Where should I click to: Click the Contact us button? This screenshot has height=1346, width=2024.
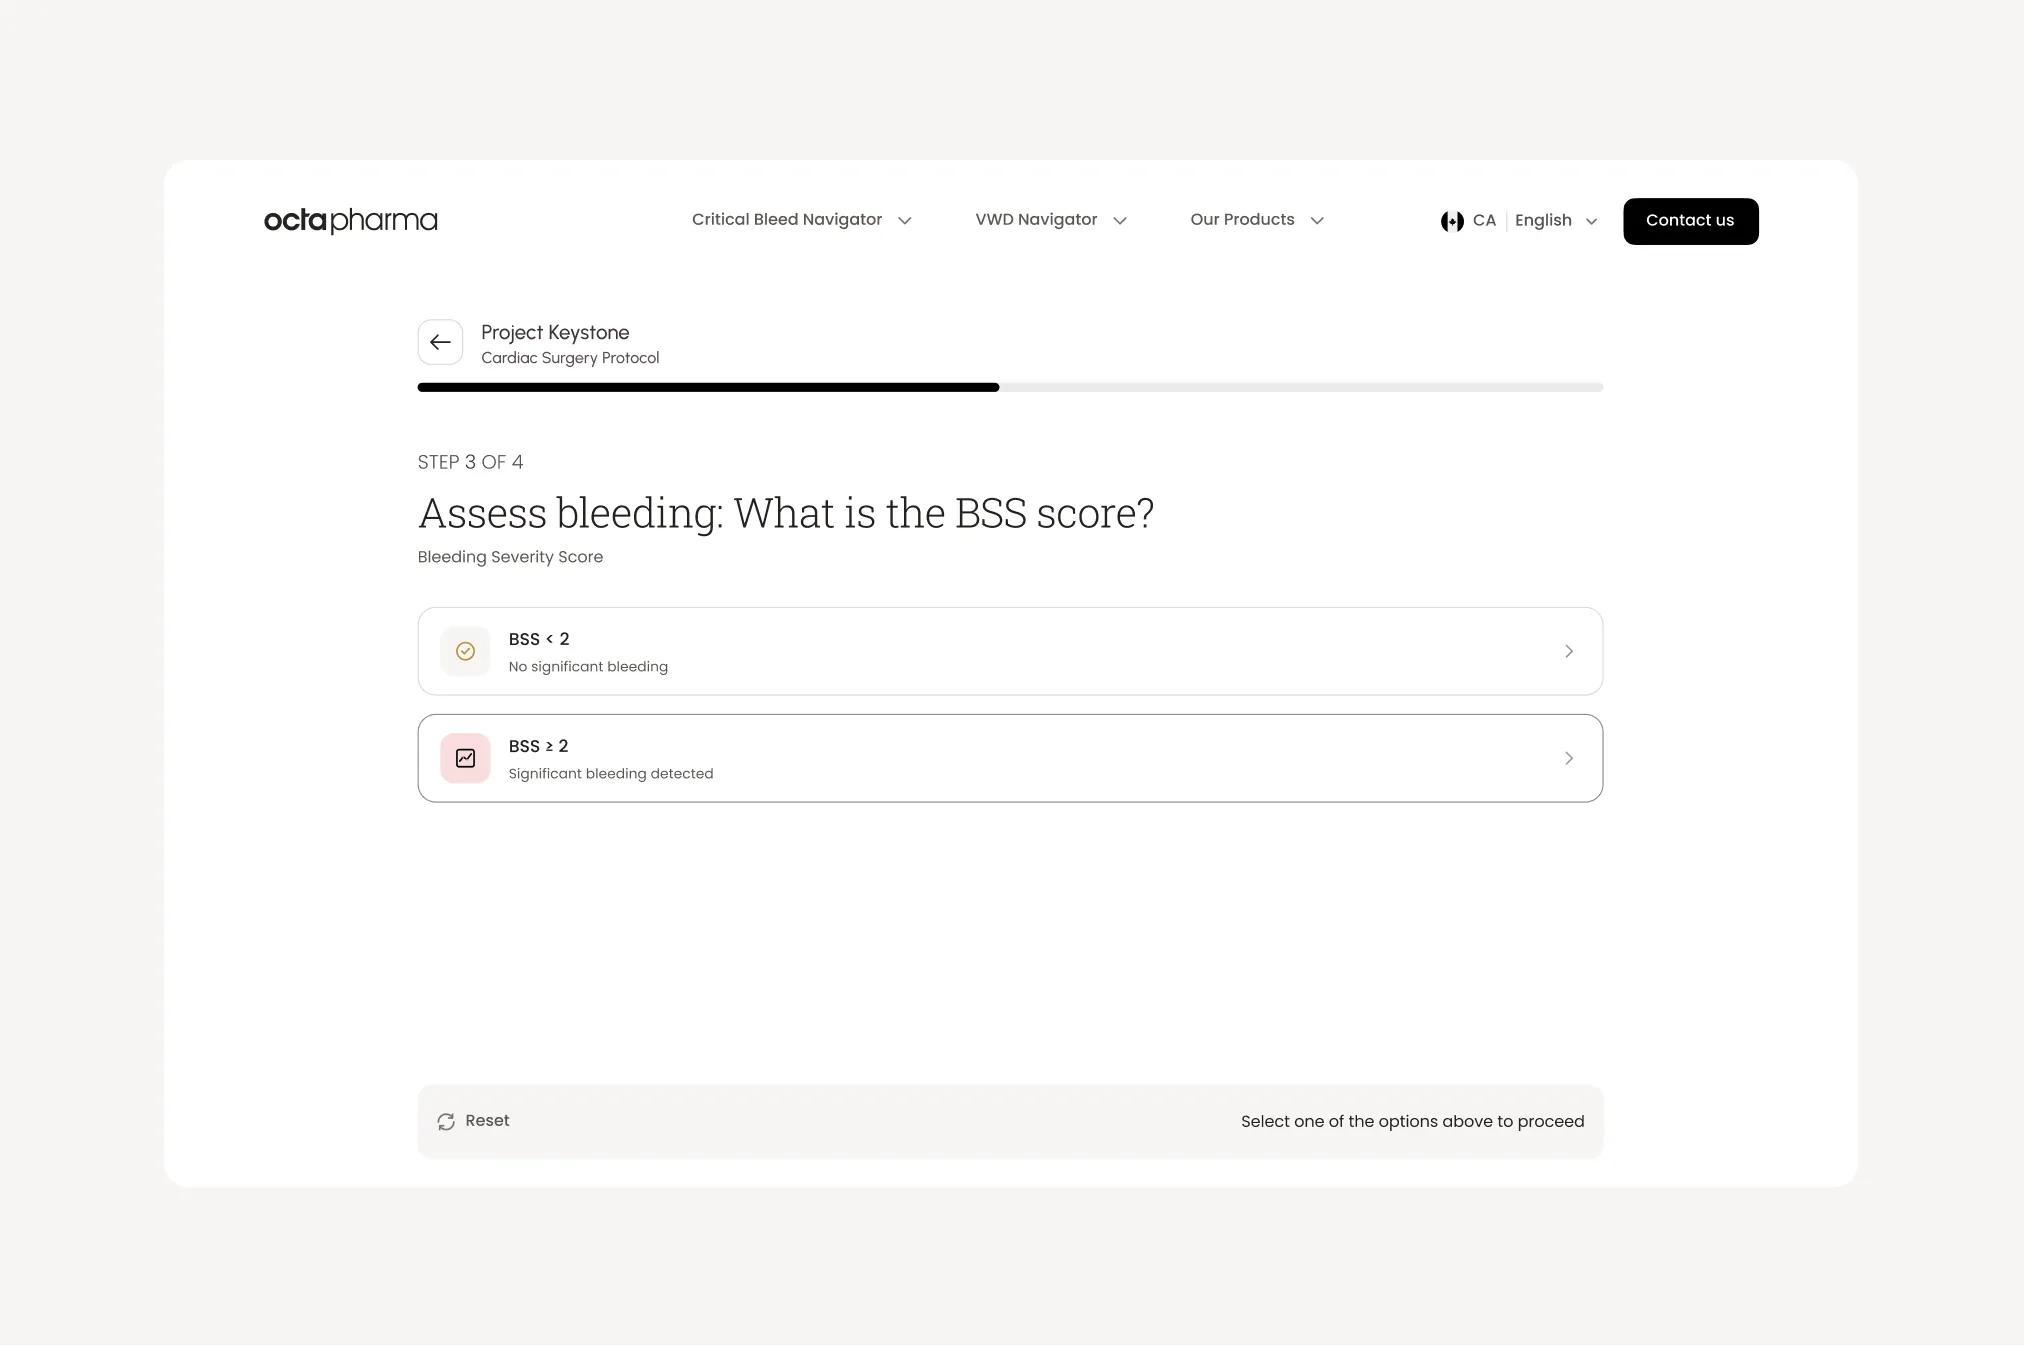(1691, 221)
